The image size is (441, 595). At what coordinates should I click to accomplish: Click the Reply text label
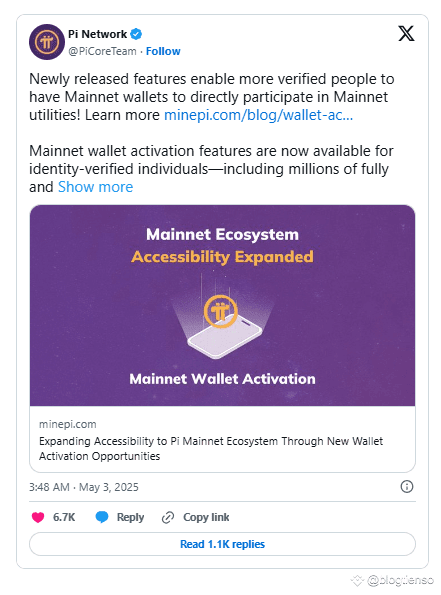(x=130, y=517)
